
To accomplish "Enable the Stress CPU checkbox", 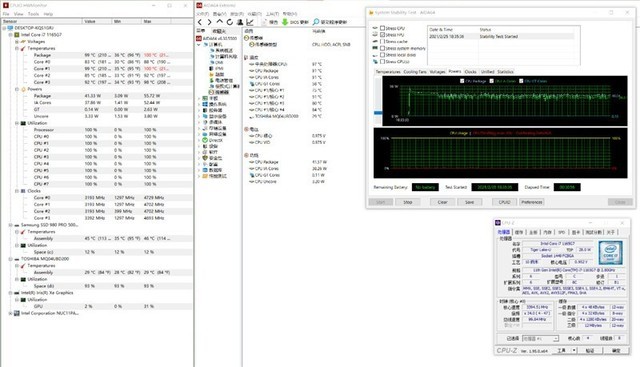I will (382, 28).
